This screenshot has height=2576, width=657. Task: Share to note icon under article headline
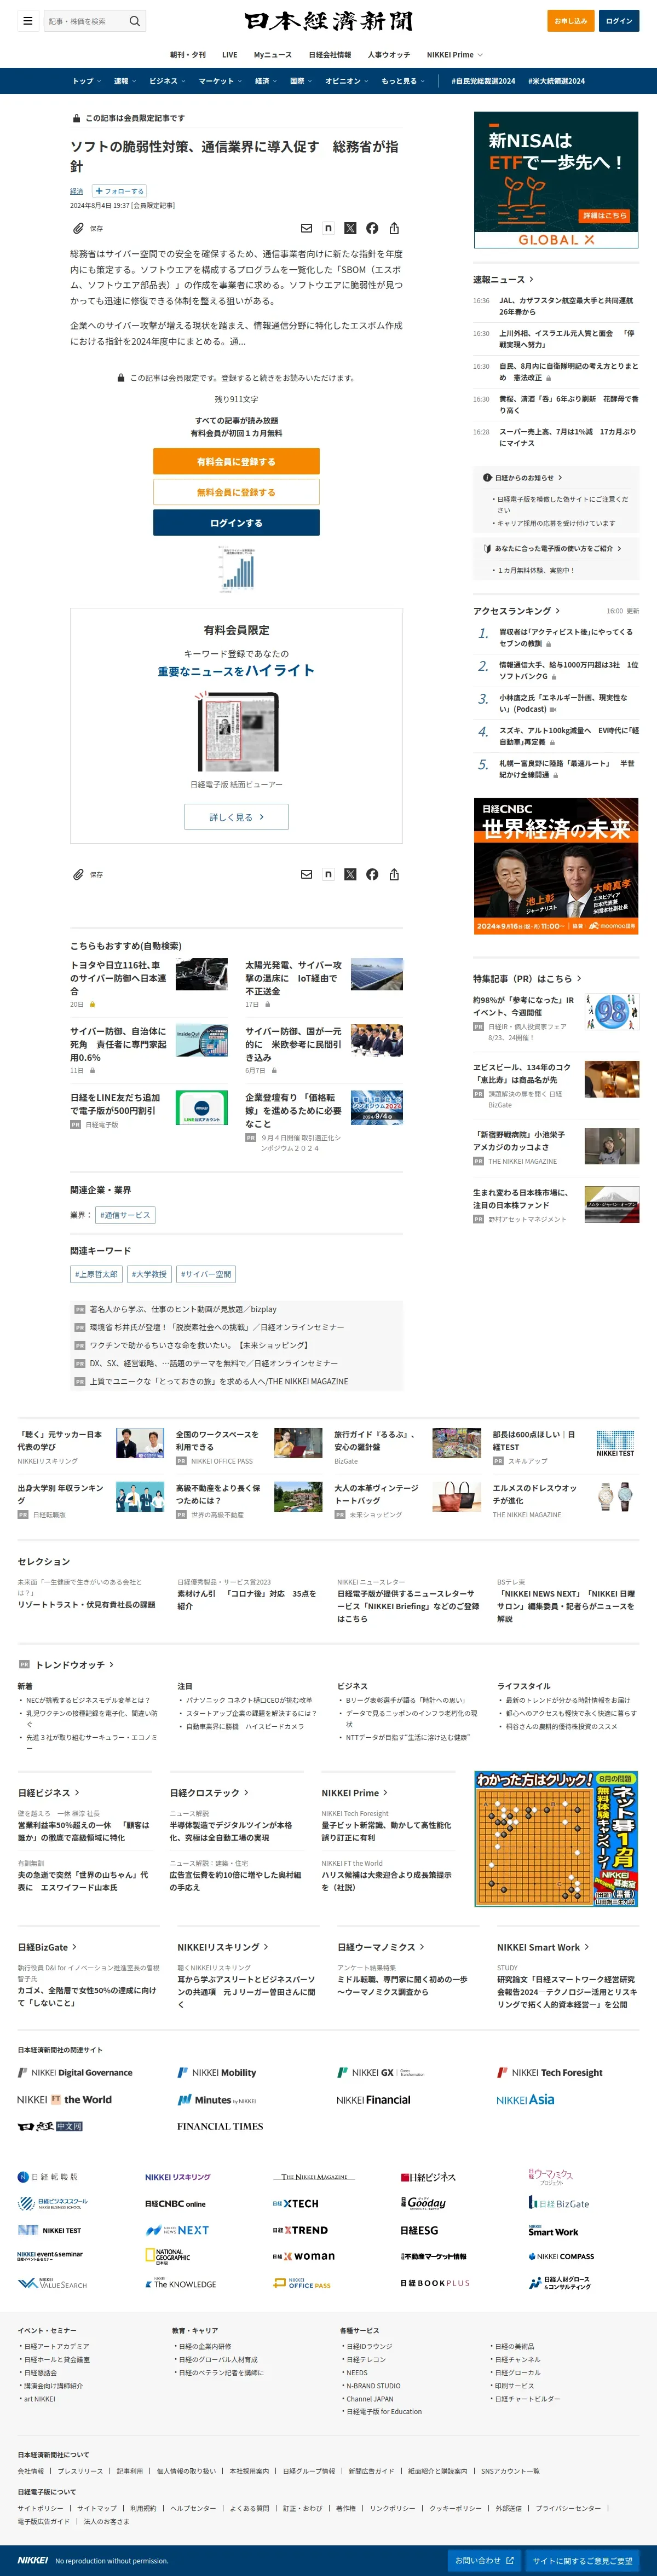328,228
